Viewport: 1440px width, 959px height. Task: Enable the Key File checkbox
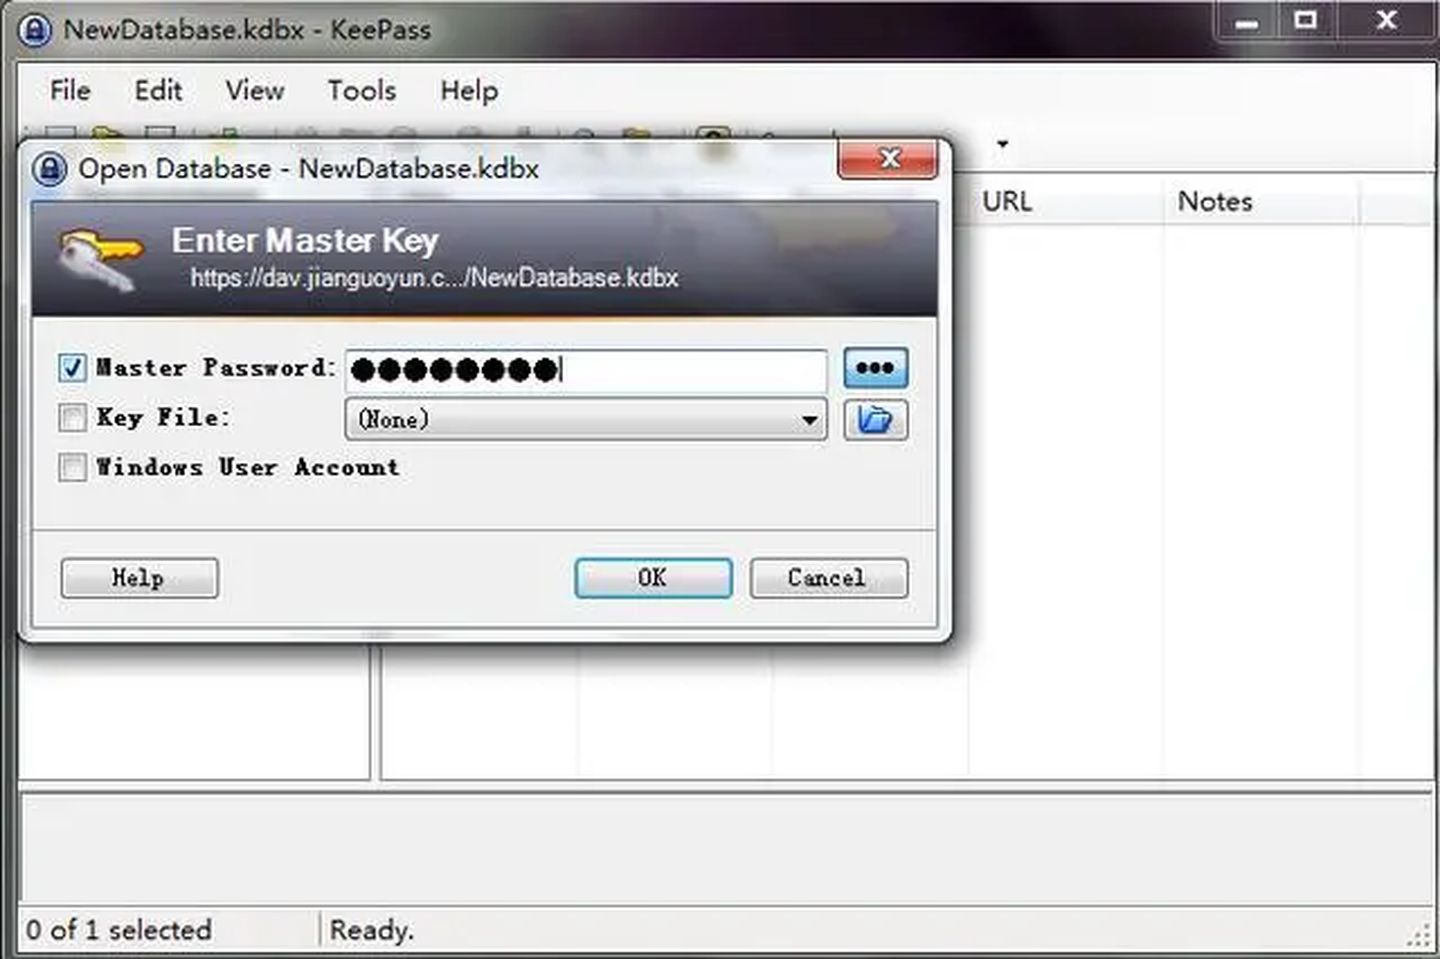pyautogui.click(x=72, y=417)
